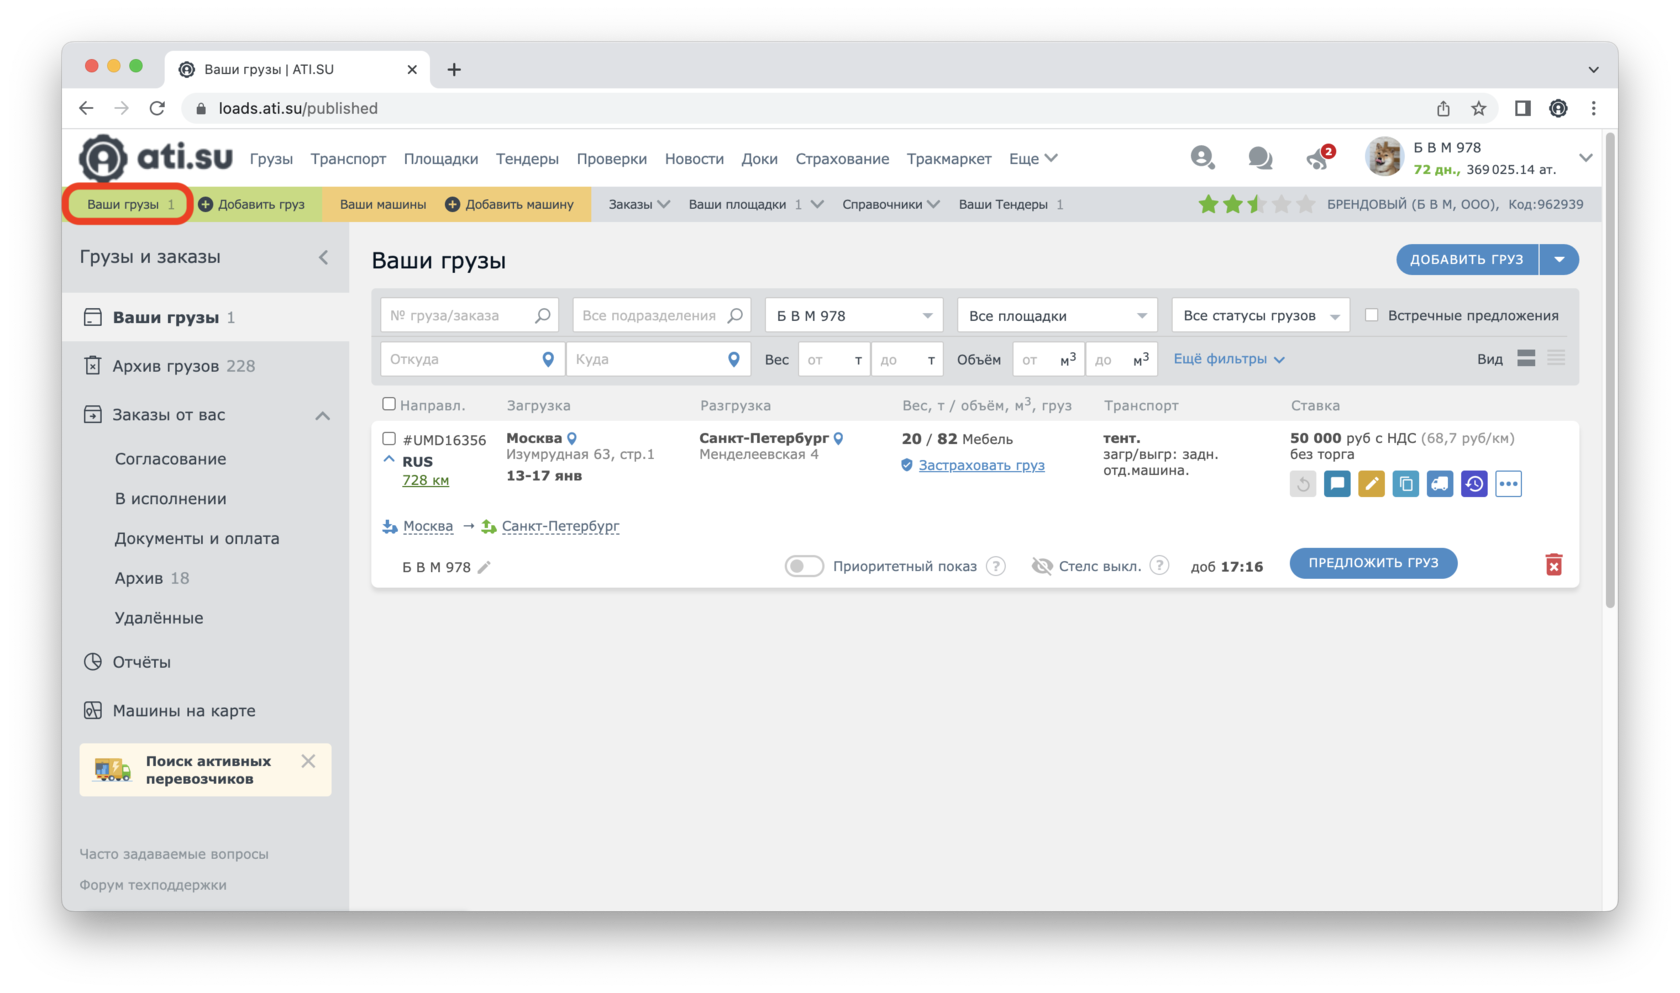Expand Ещё фильтры

[x=1229, y=359]
